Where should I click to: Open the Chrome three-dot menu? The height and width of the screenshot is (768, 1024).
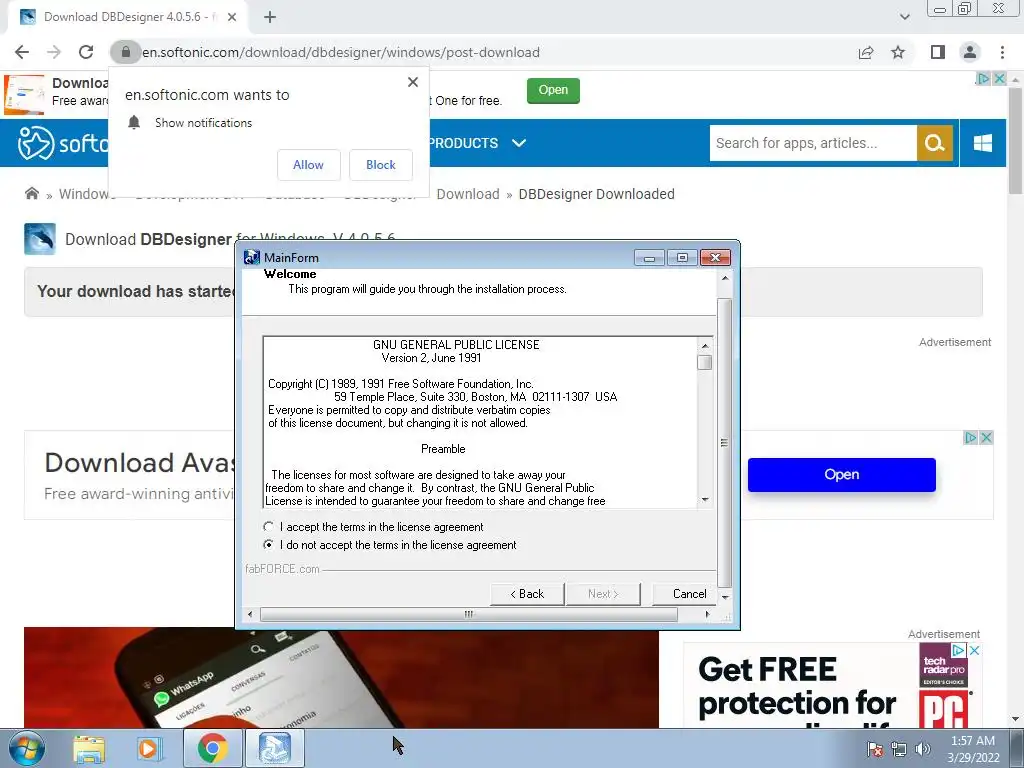1002,52
